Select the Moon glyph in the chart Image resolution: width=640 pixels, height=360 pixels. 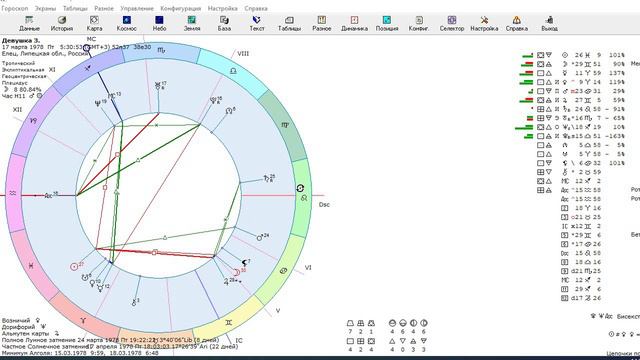pyautogui.click(x=236, y=272)
